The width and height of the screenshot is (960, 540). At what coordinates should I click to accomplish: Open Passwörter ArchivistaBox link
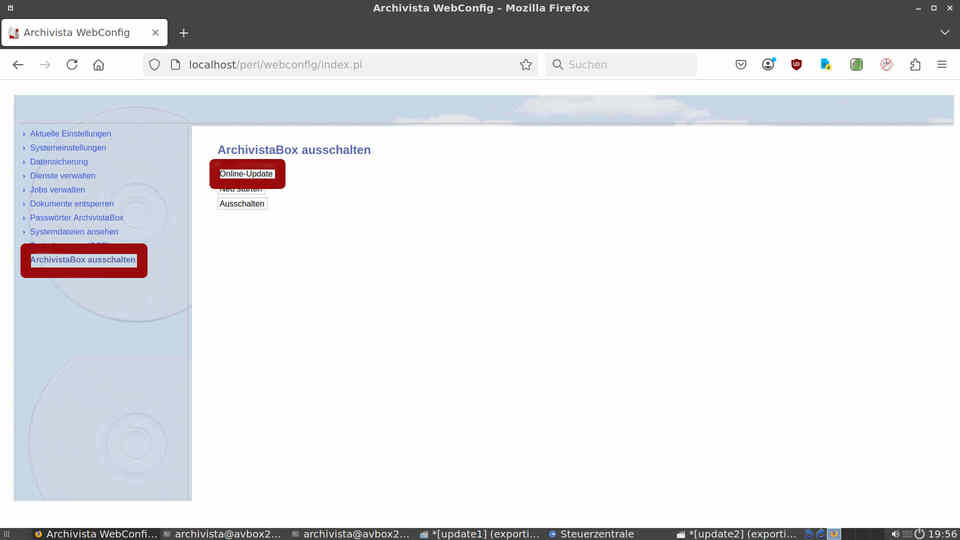[77, 218]
